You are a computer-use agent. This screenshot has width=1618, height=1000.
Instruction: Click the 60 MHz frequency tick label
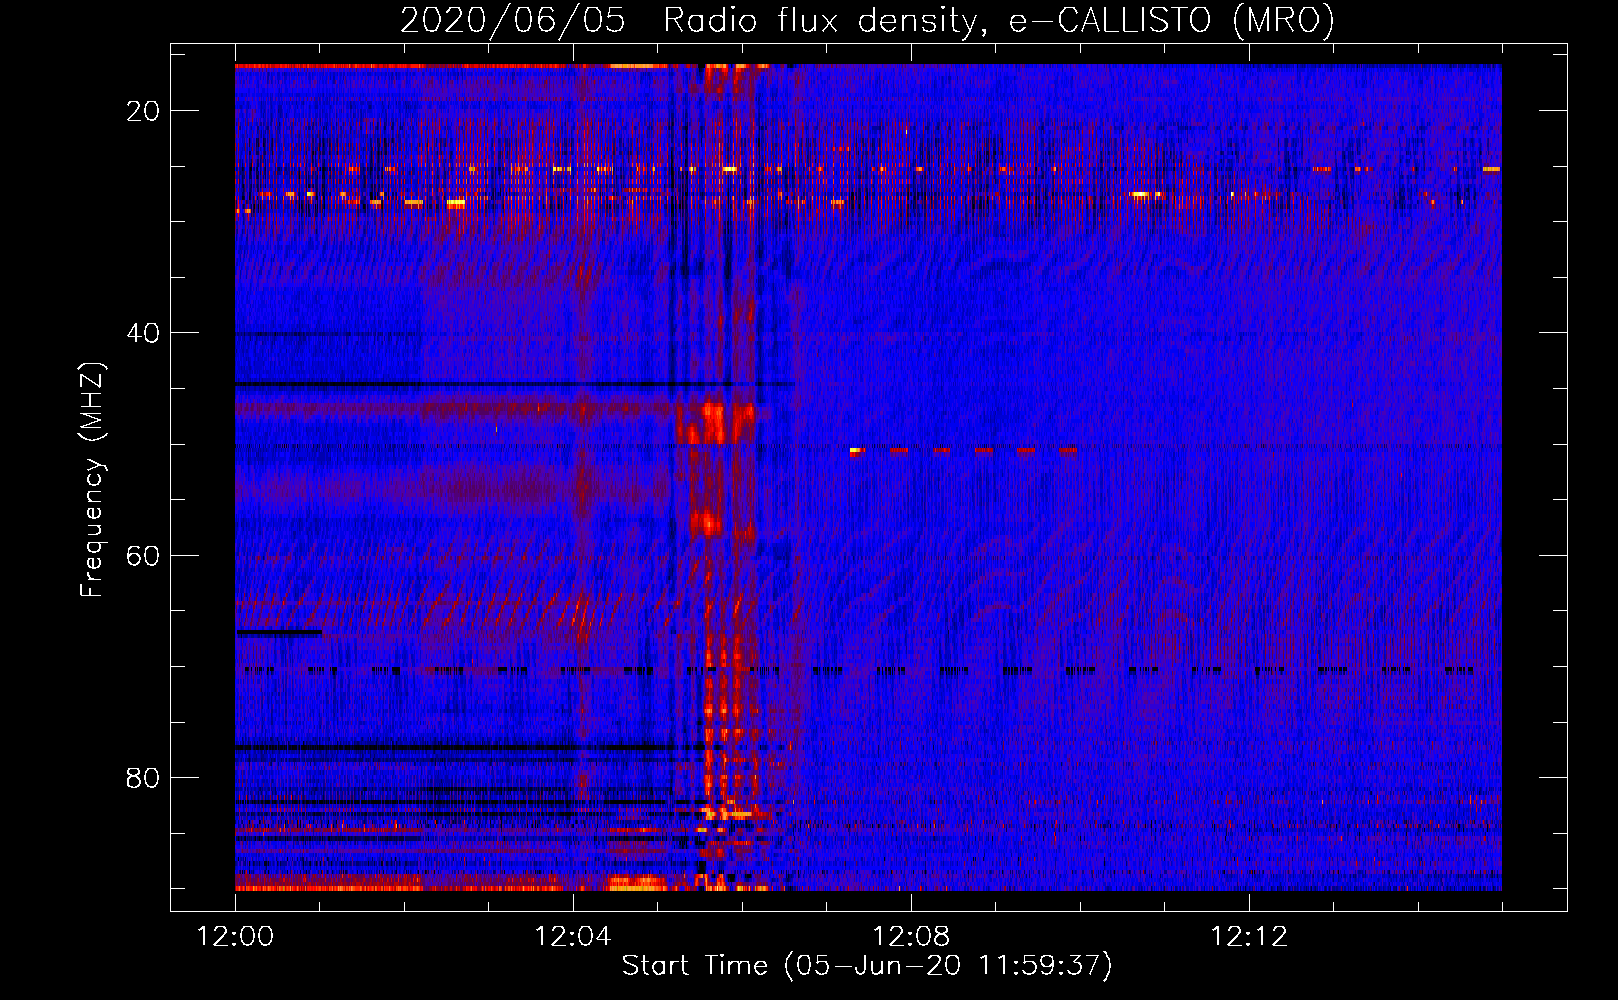(143, 555)
